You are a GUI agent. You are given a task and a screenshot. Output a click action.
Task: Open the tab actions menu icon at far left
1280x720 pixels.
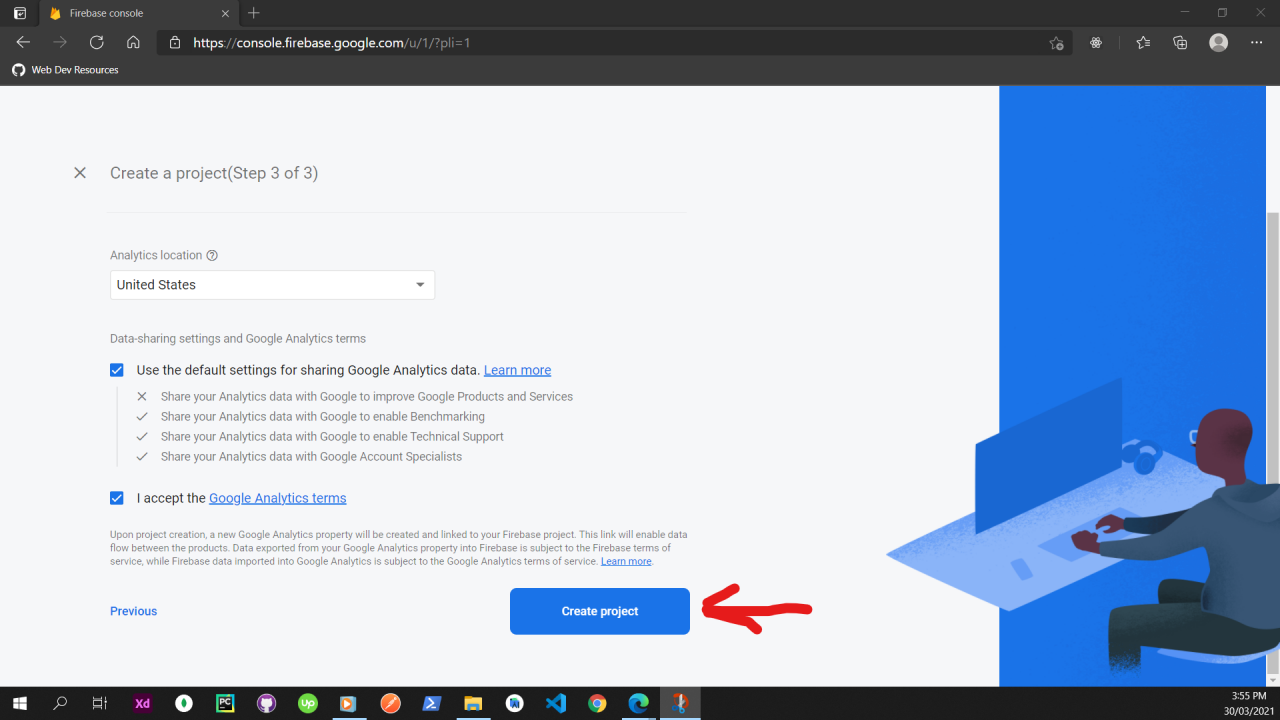click(20, 13)
